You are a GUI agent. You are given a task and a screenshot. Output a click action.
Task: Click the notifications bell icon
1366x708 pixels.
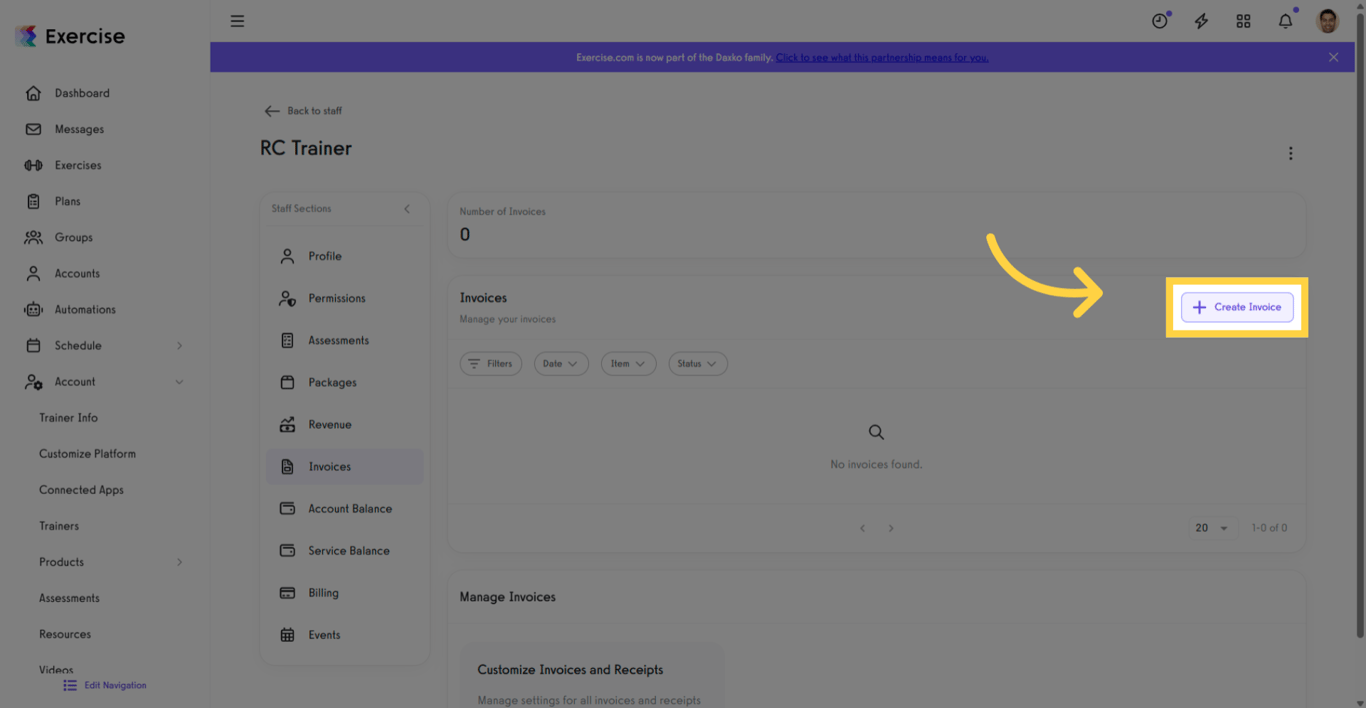(x=1285, y=20)
